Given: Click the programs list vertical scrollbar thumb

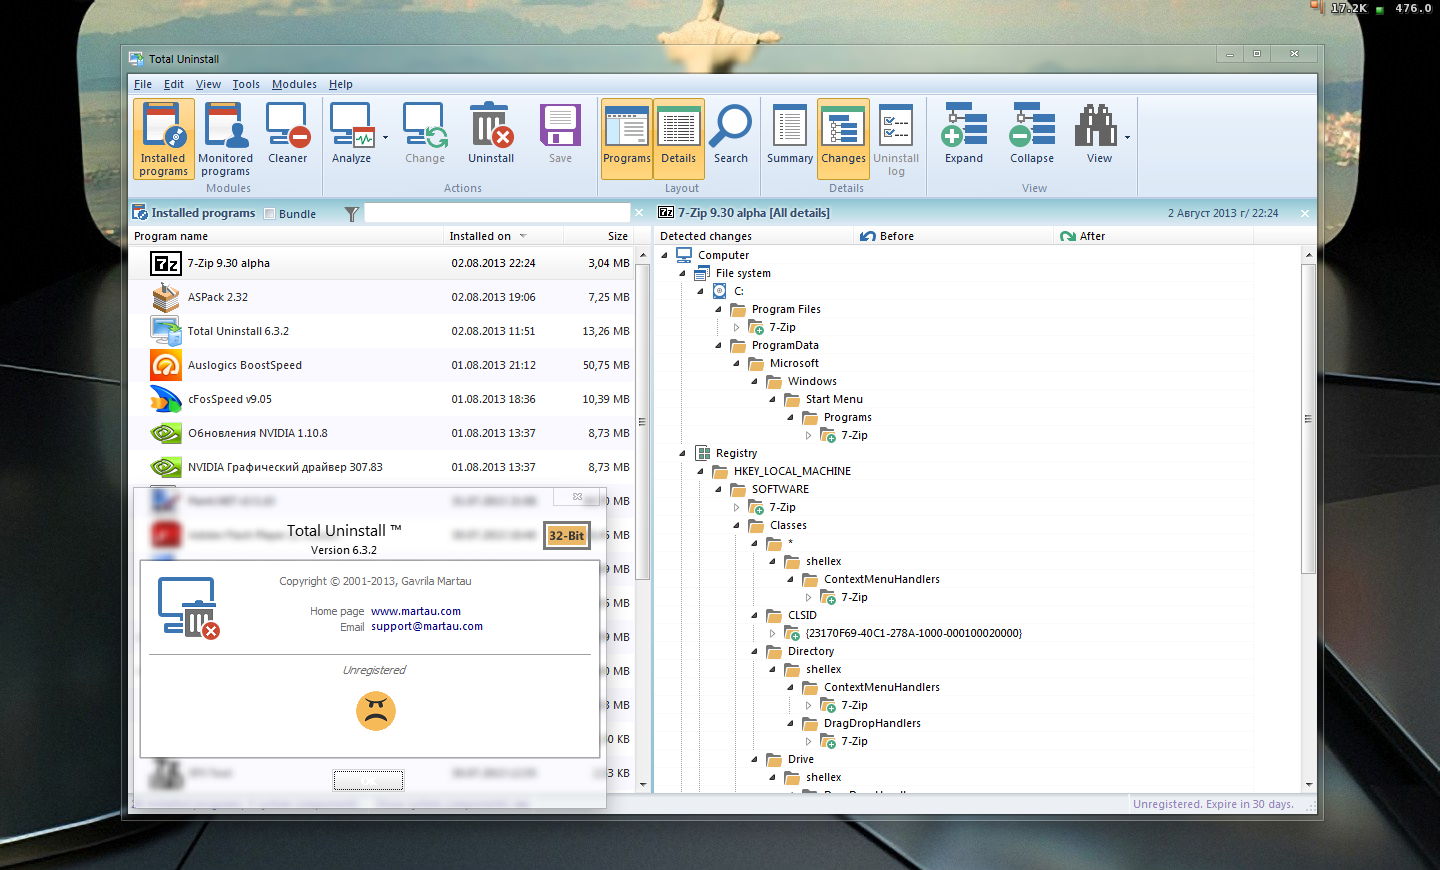Looking at the screenshot, I should pos(643,421).
